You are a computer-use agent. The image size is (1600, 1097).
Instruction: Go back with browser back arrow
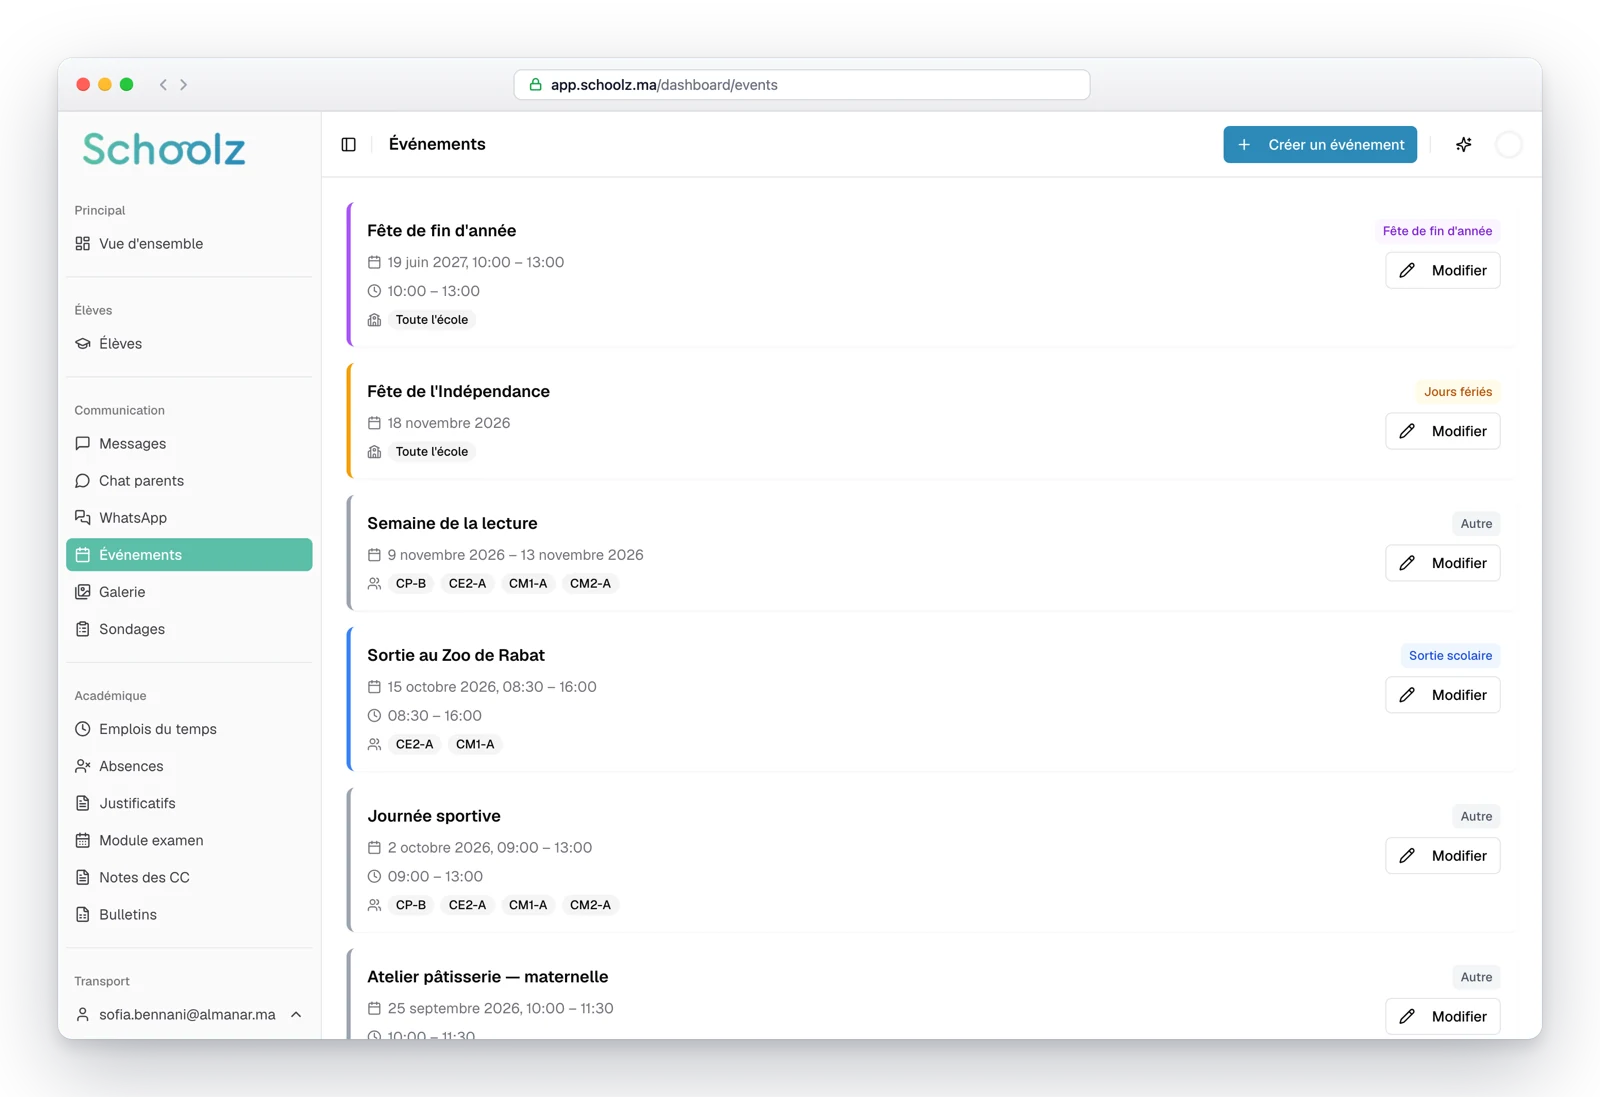163,85
